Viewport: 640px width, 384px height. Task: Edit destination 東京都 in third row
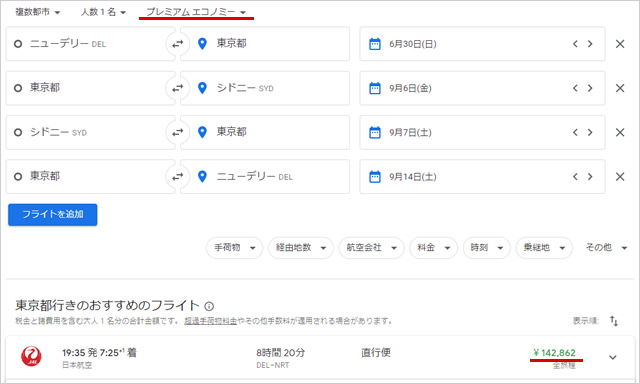click(265, 132)
